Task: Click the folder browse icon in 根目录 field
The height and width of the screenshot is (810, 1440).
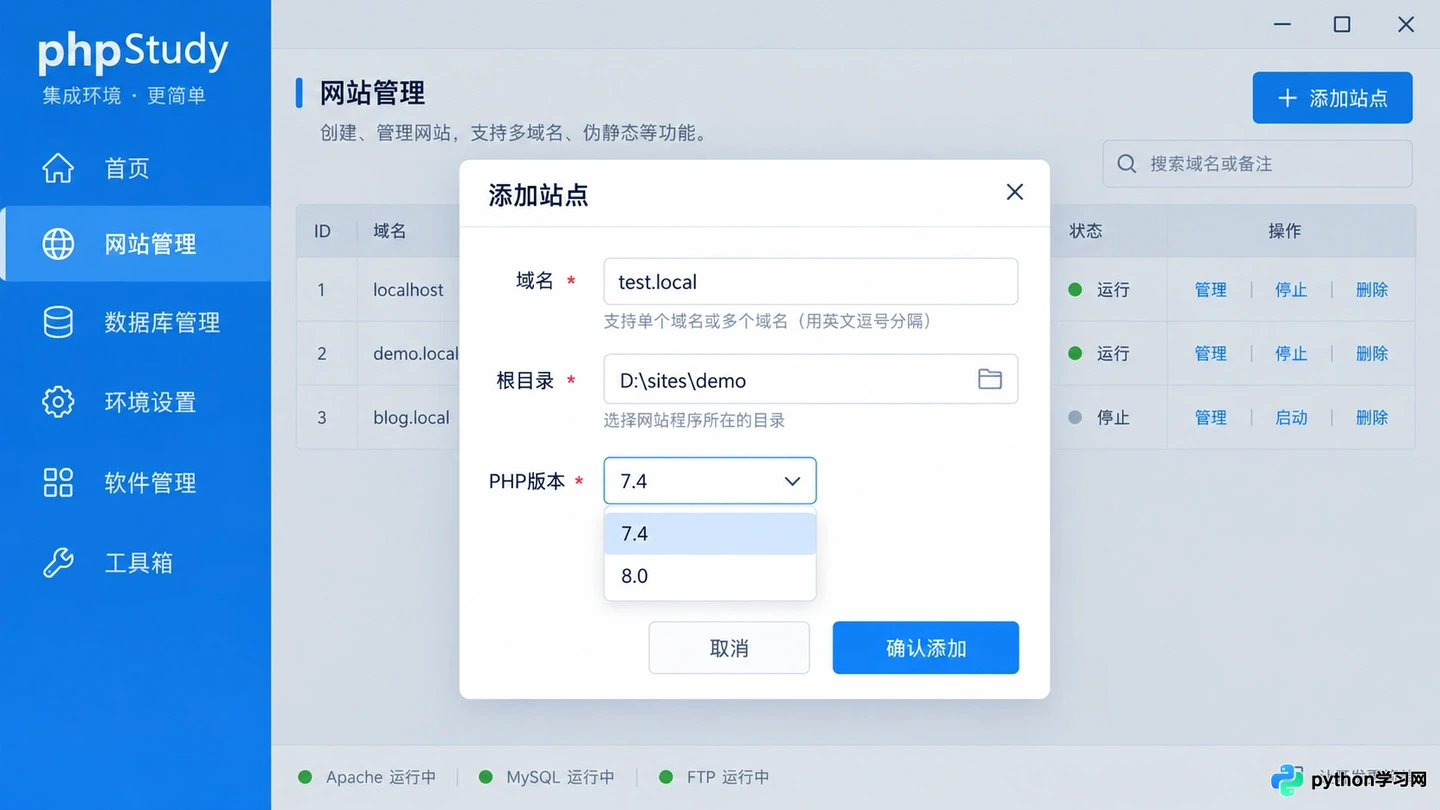Action: point(990,379)
